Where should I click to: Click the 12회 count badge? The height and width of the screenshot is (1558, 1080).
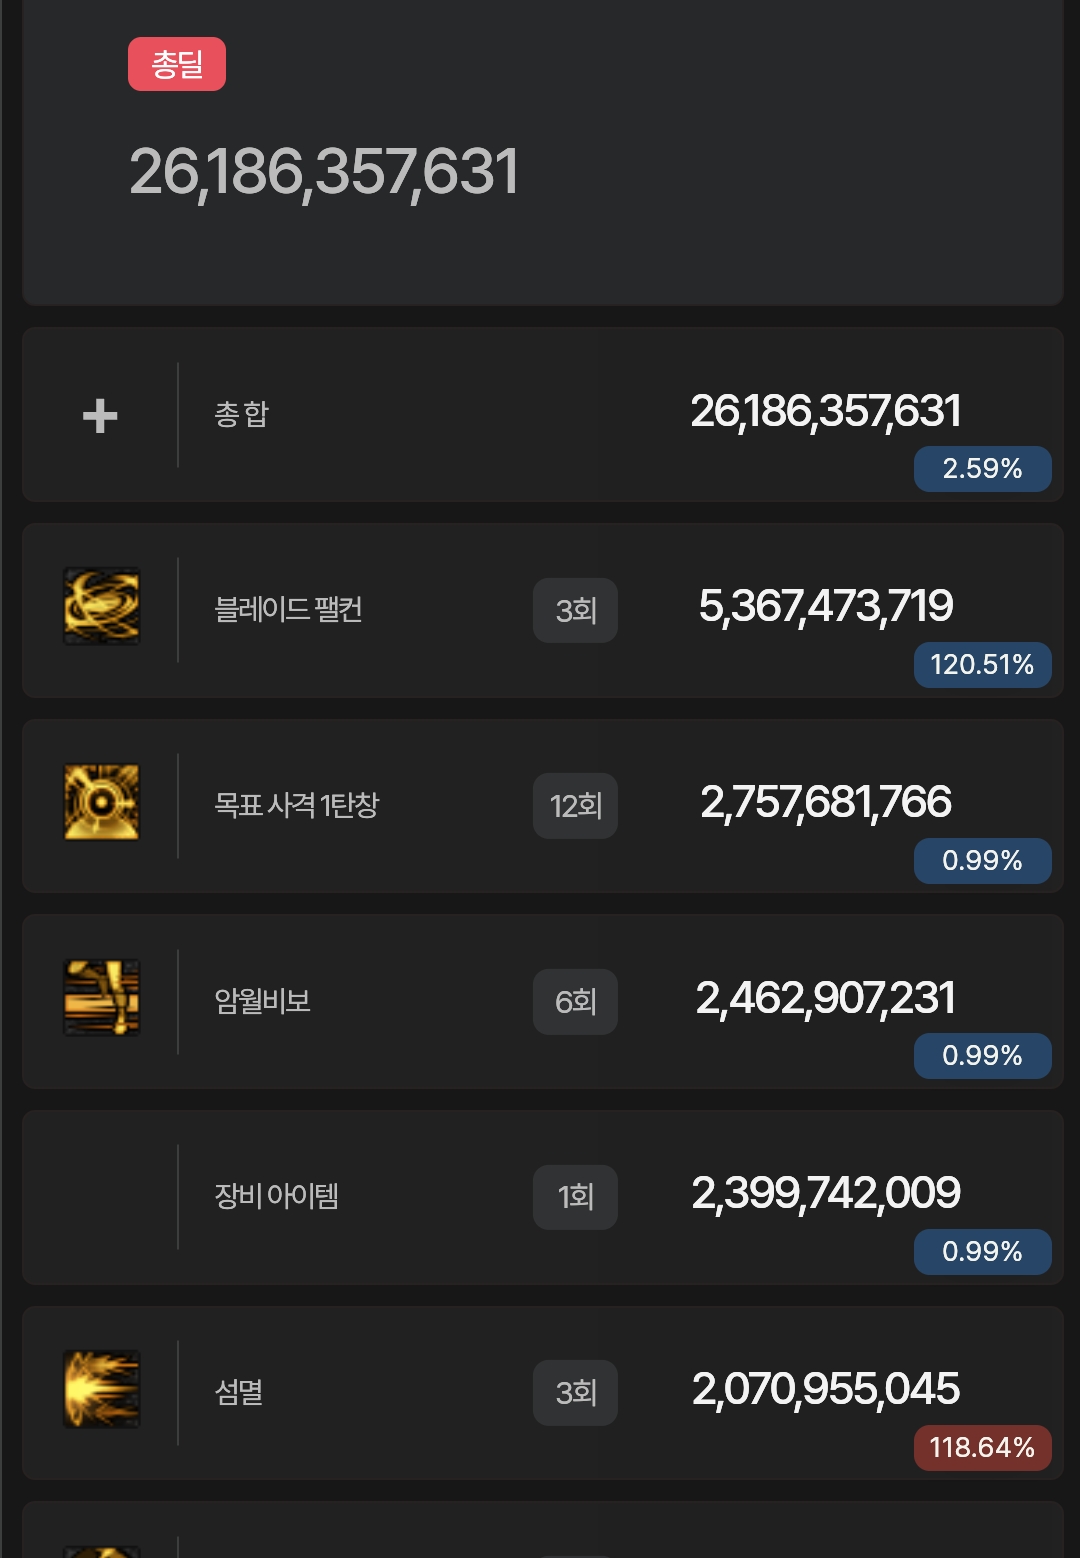pos(575,806)
